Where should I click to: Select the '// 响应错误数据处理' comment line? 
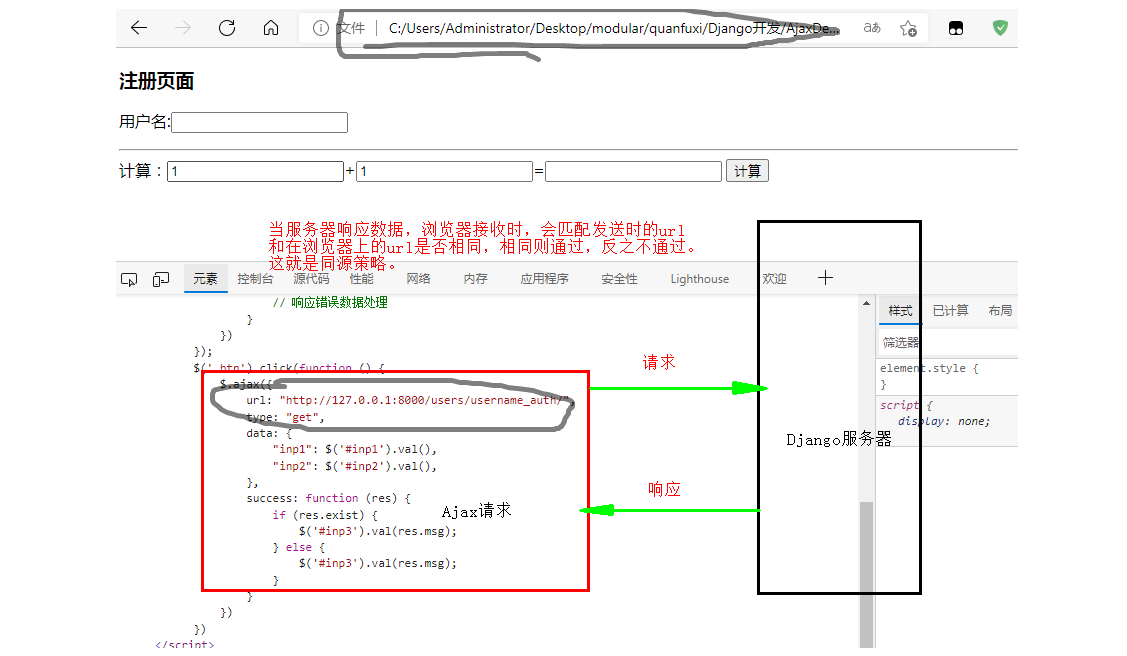pyautogui.click(x=330, y=302)
